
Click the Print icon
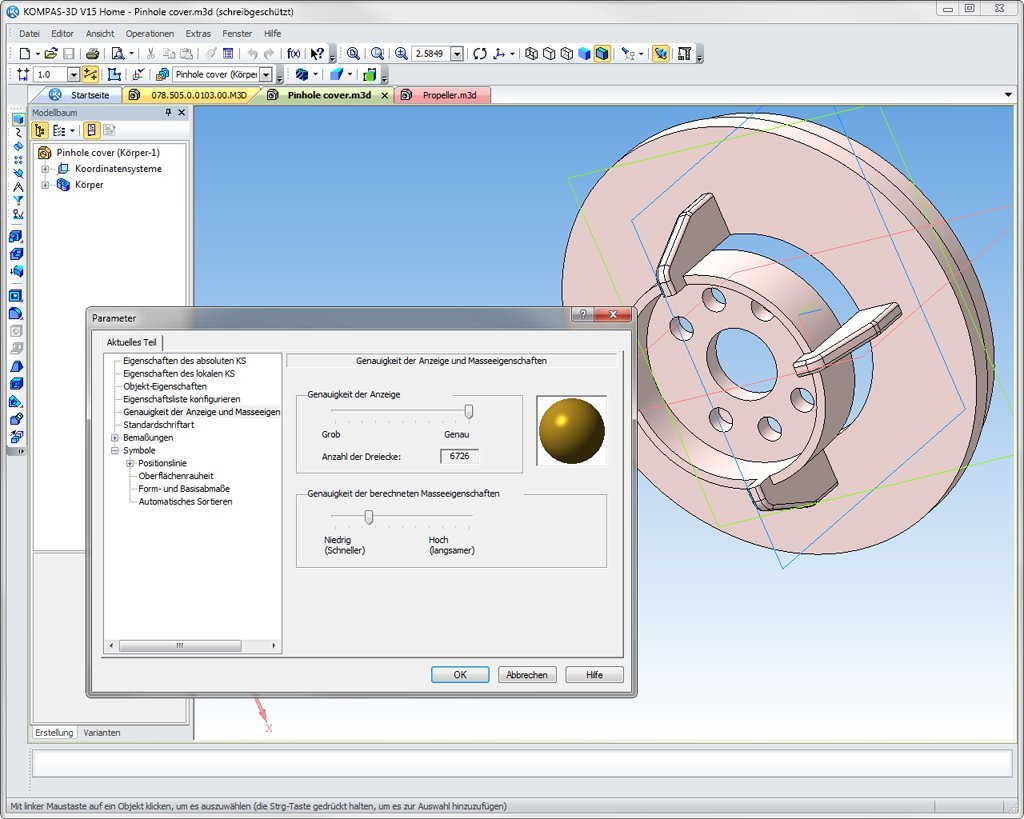(93, 54)
